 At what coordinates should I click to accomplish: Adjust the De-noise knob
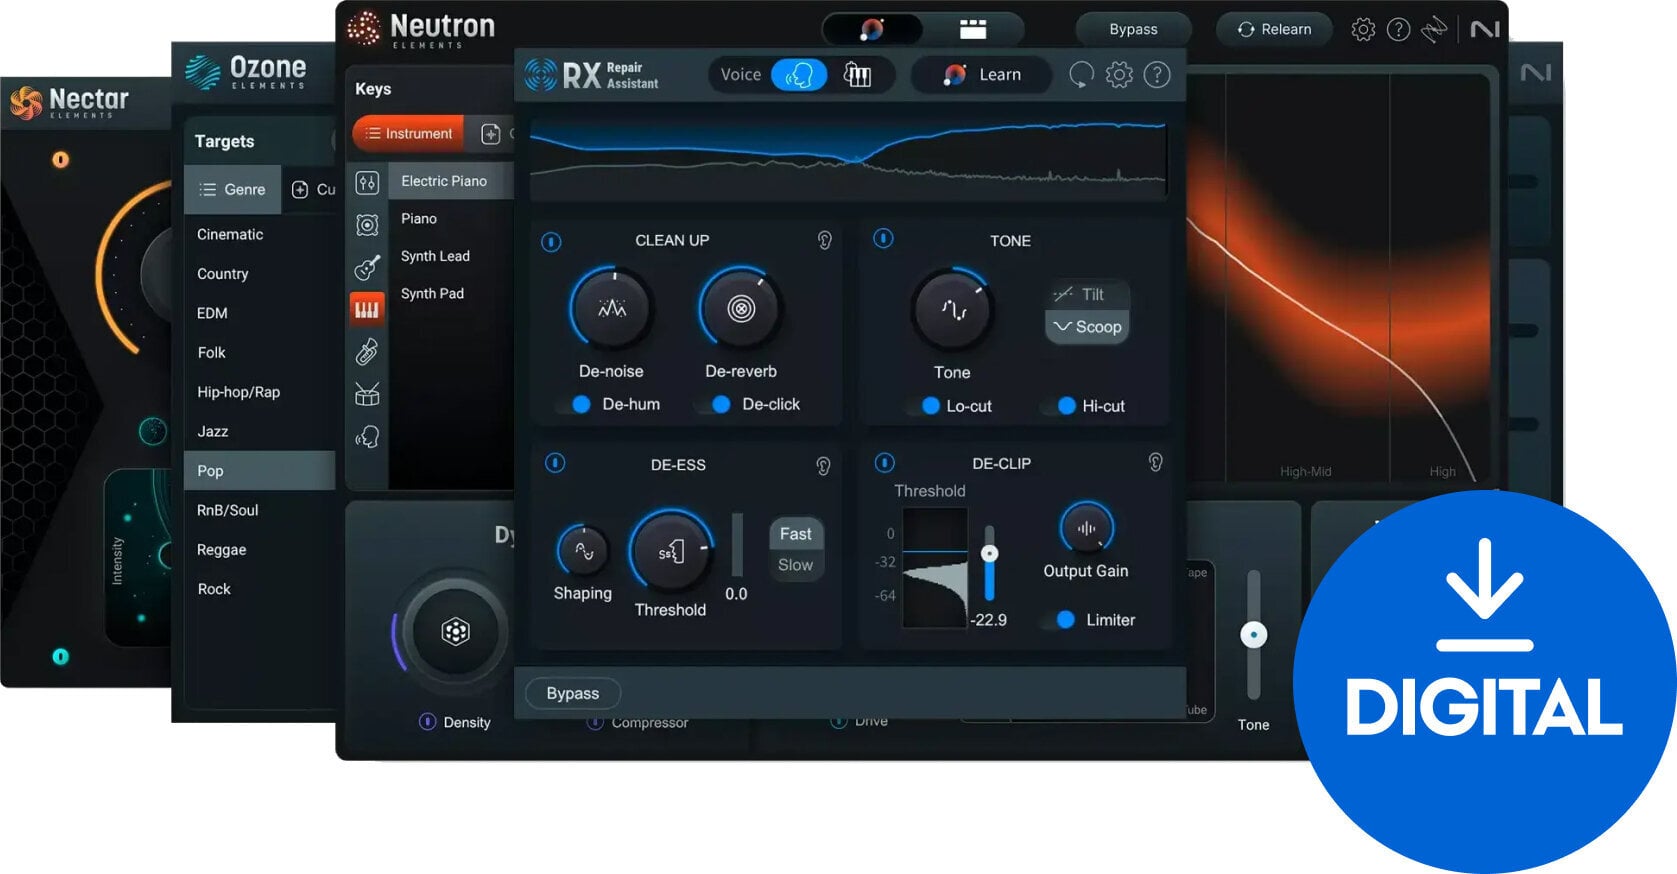[612, 309]
